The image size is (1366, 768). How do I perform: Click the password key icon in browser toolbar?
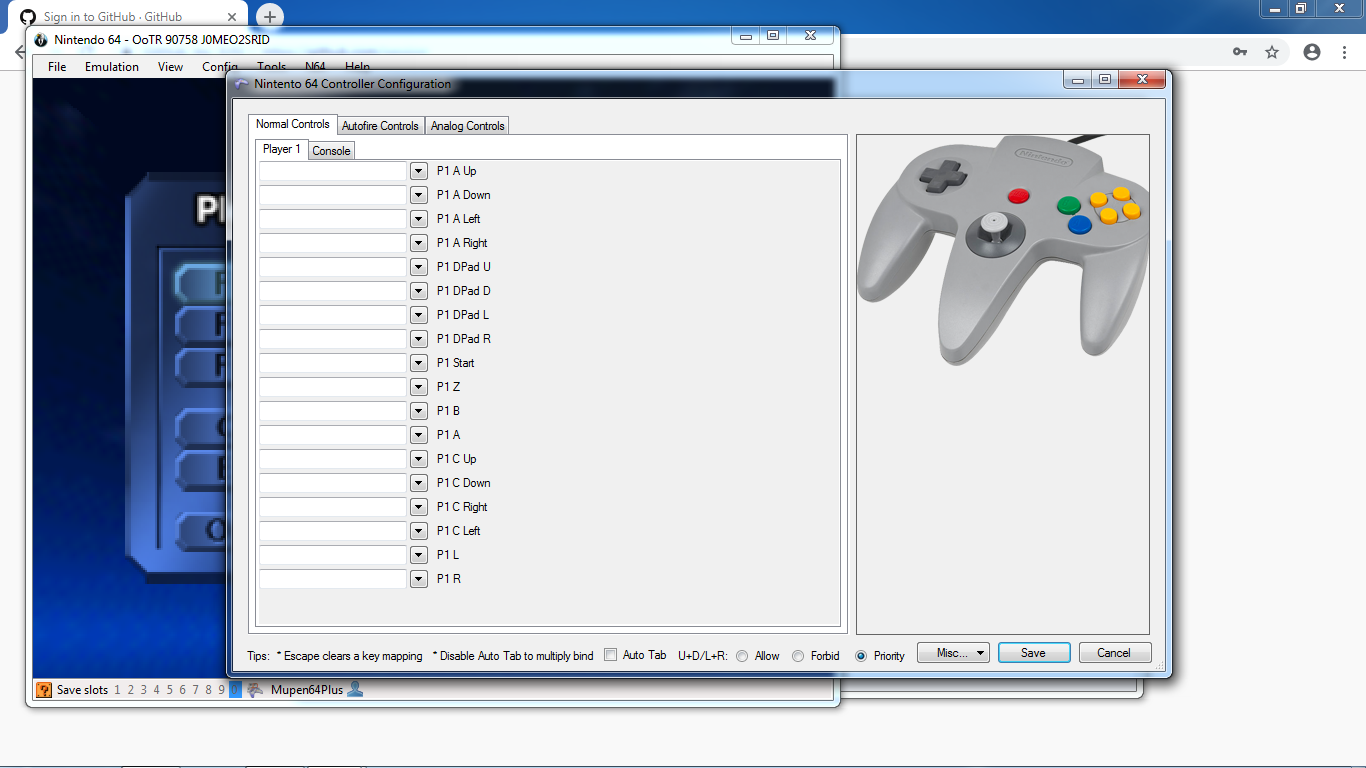tap(1240, 52)
